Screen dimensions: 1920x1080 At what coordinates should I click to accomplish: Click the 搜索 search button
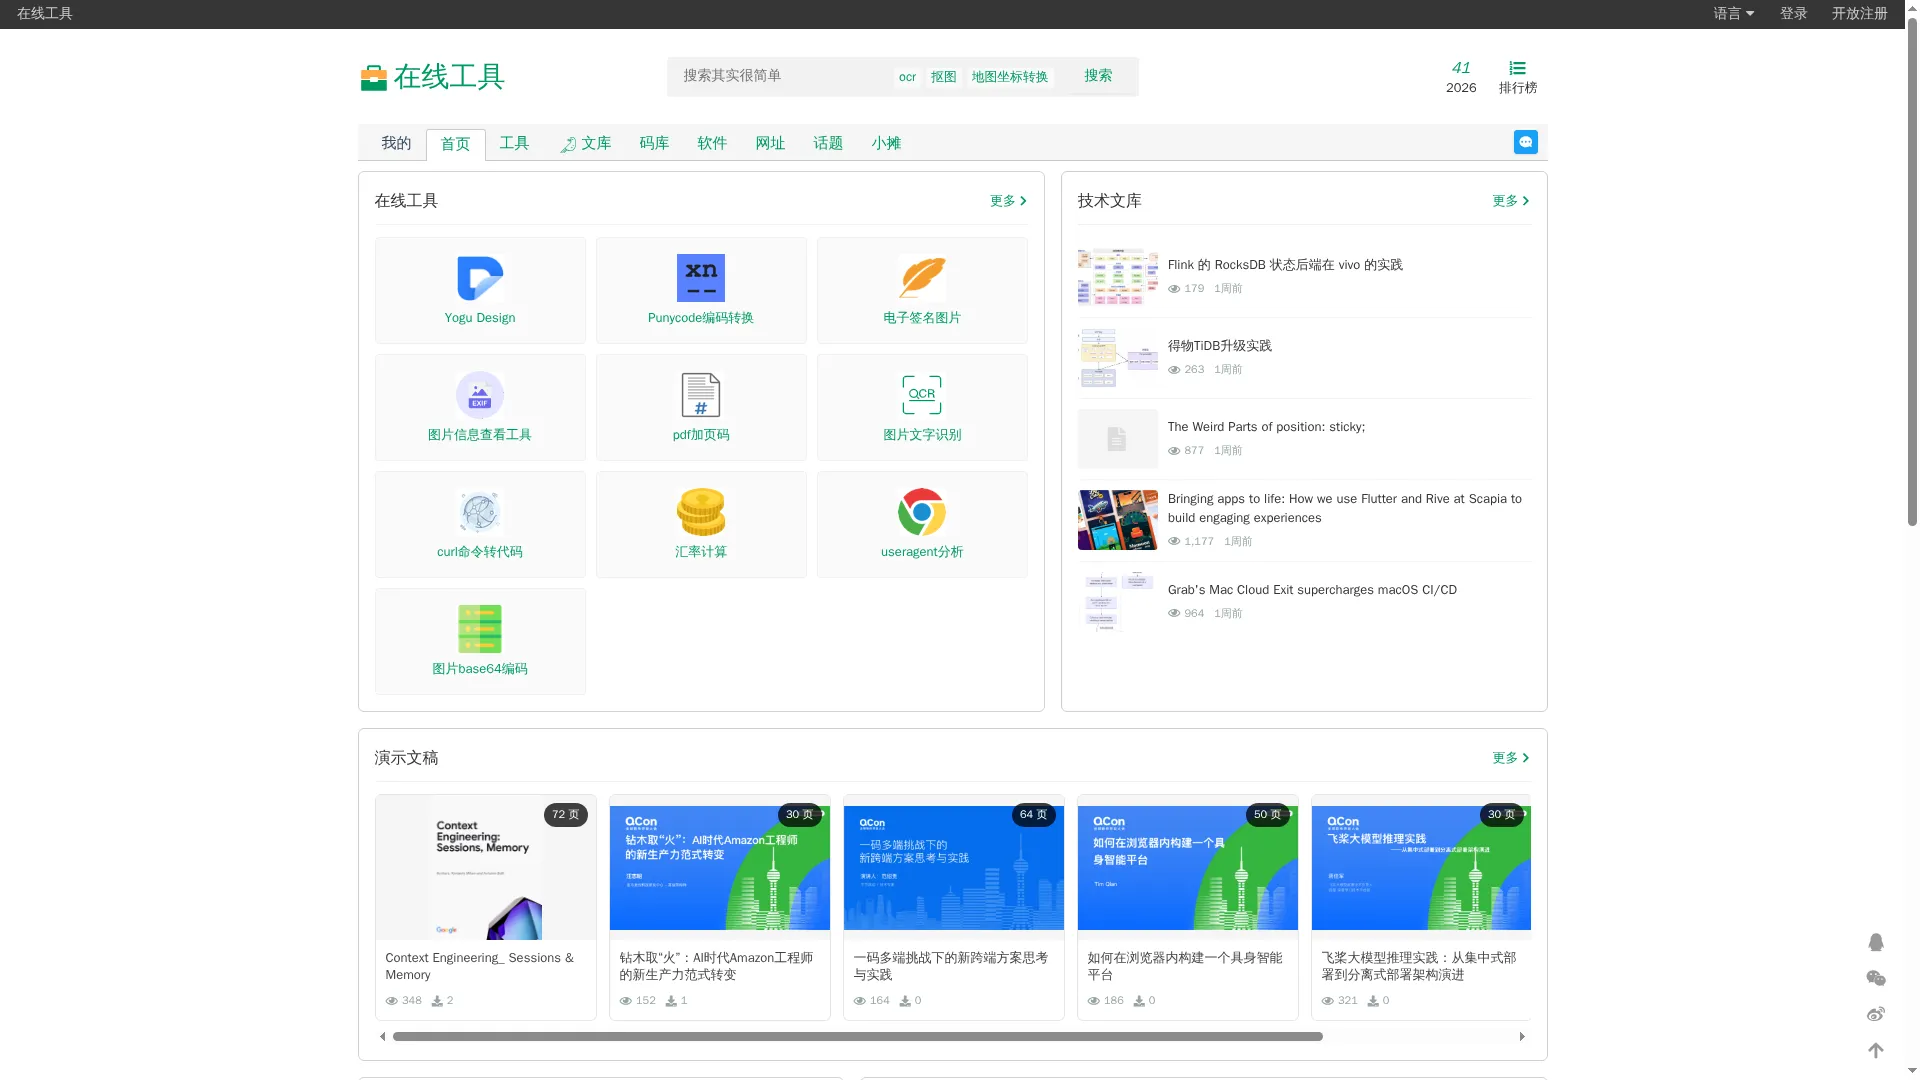point(1098,76)
